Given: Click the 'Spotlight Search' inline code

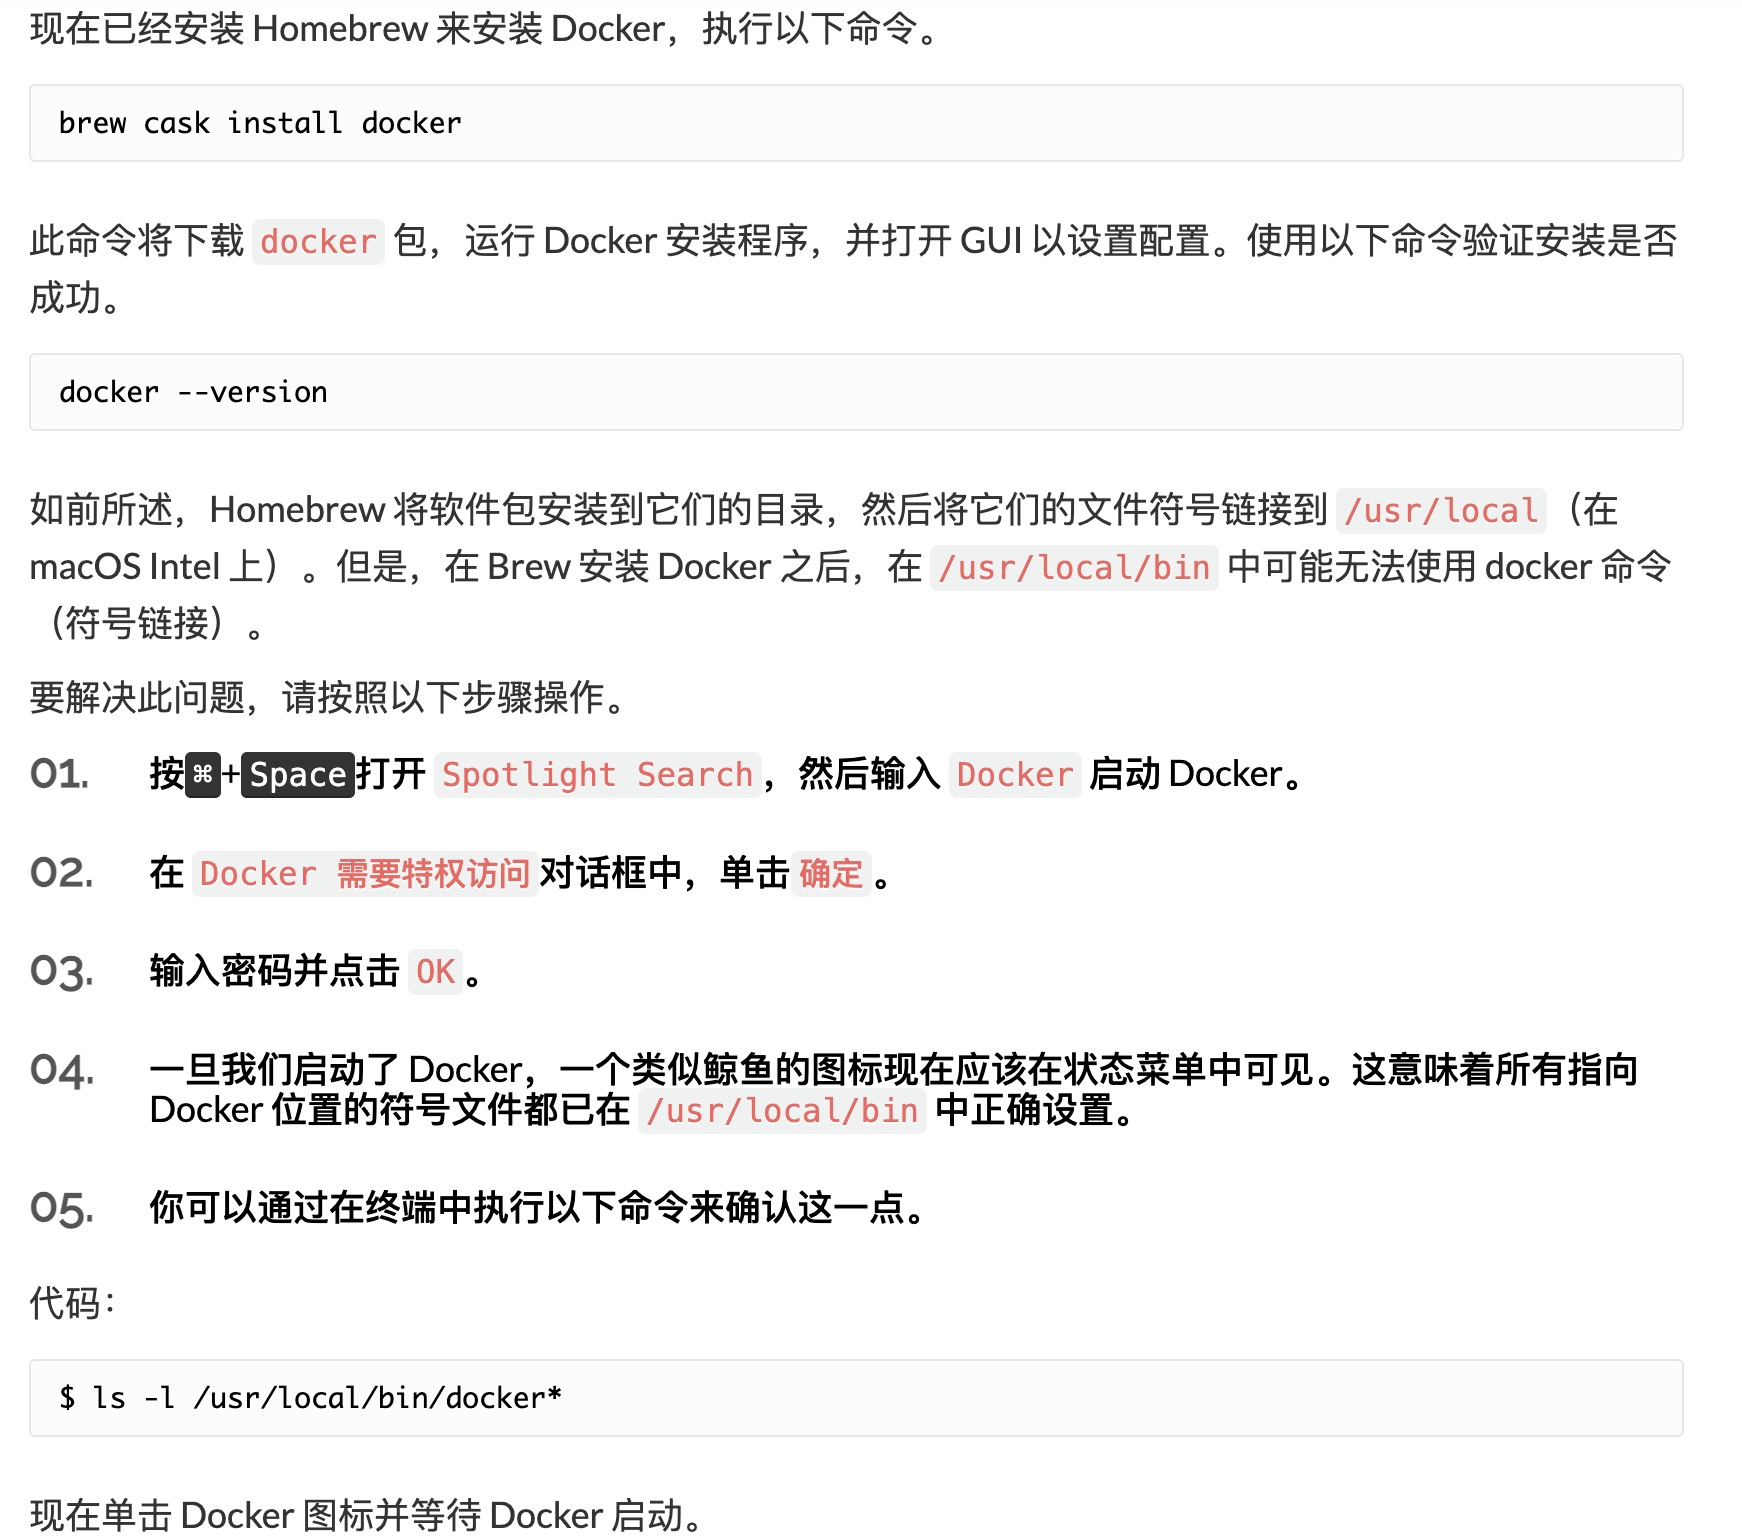Looking at the screenshot, I should click(x=597, y=775).
